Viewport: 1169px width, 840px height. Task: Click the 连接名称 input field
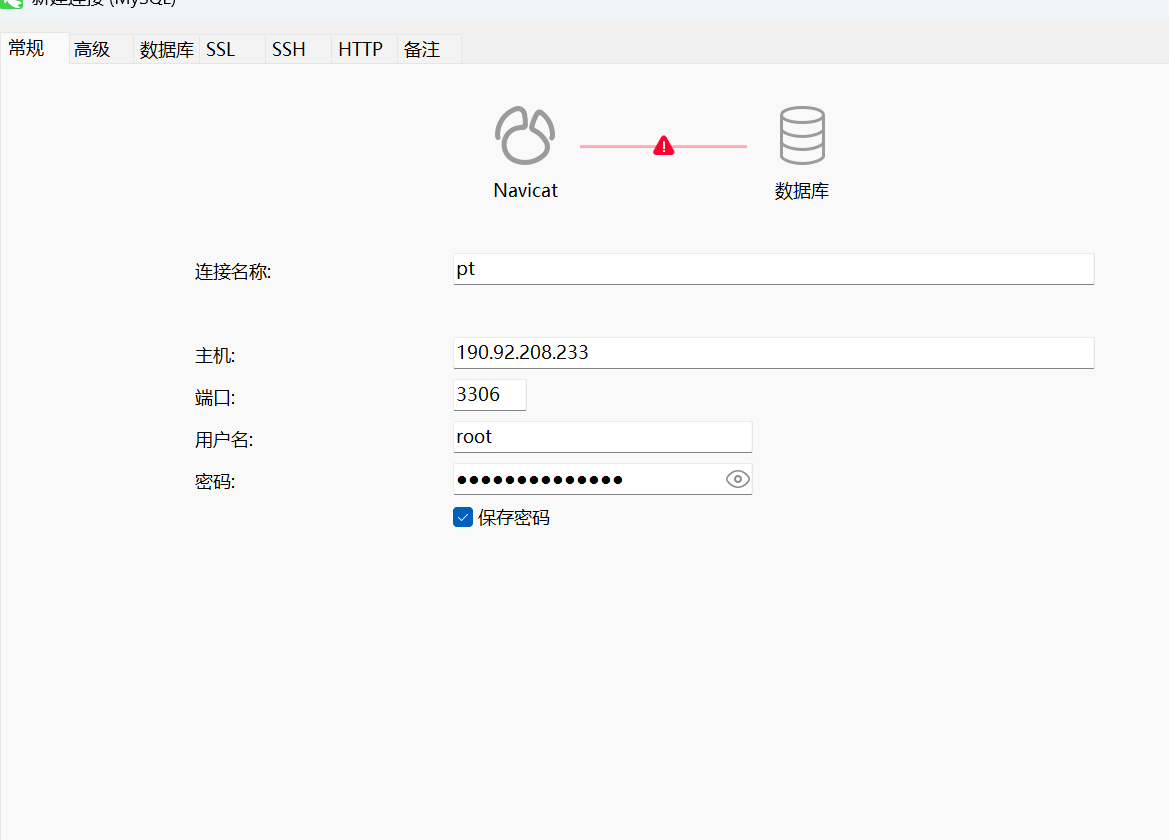pos(773,269)
